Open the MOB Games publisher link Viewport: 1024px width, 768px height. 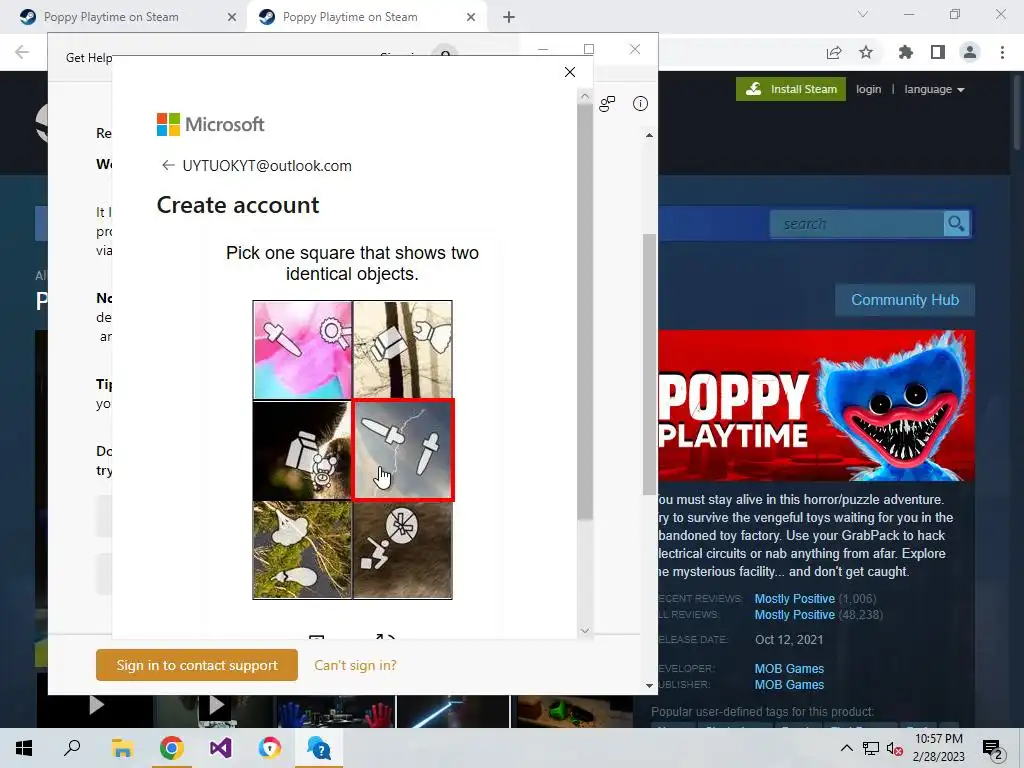click(x=789, y=685)
